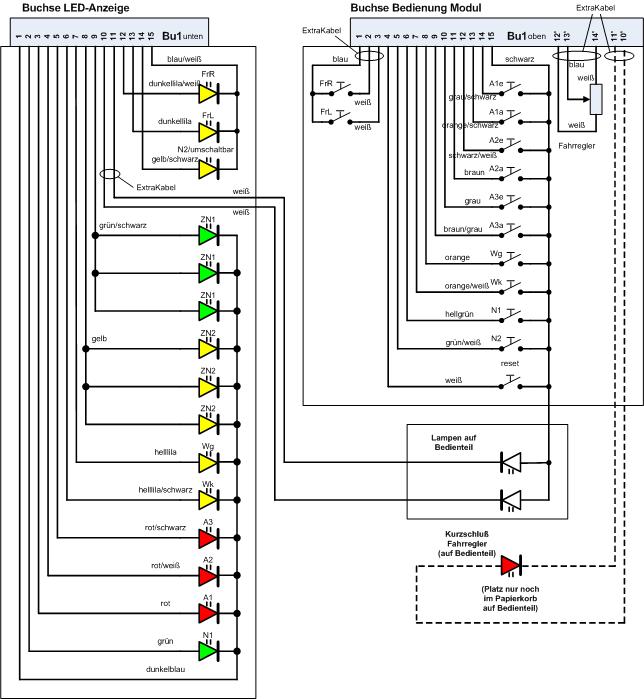
Task: Select the red A3 LED symbol
Action: pos(208,539)
